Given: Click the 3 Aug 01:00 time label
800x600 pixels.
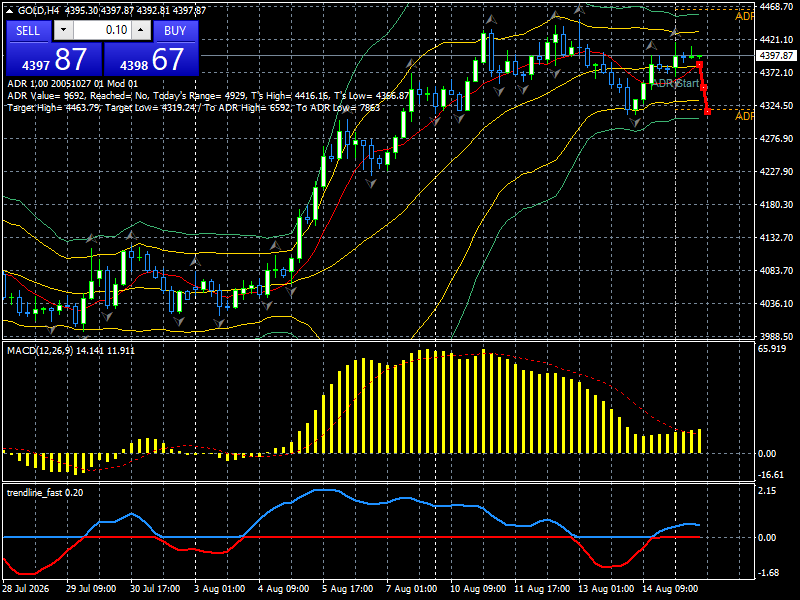Looking at the screenshot, I should [219, 588].
